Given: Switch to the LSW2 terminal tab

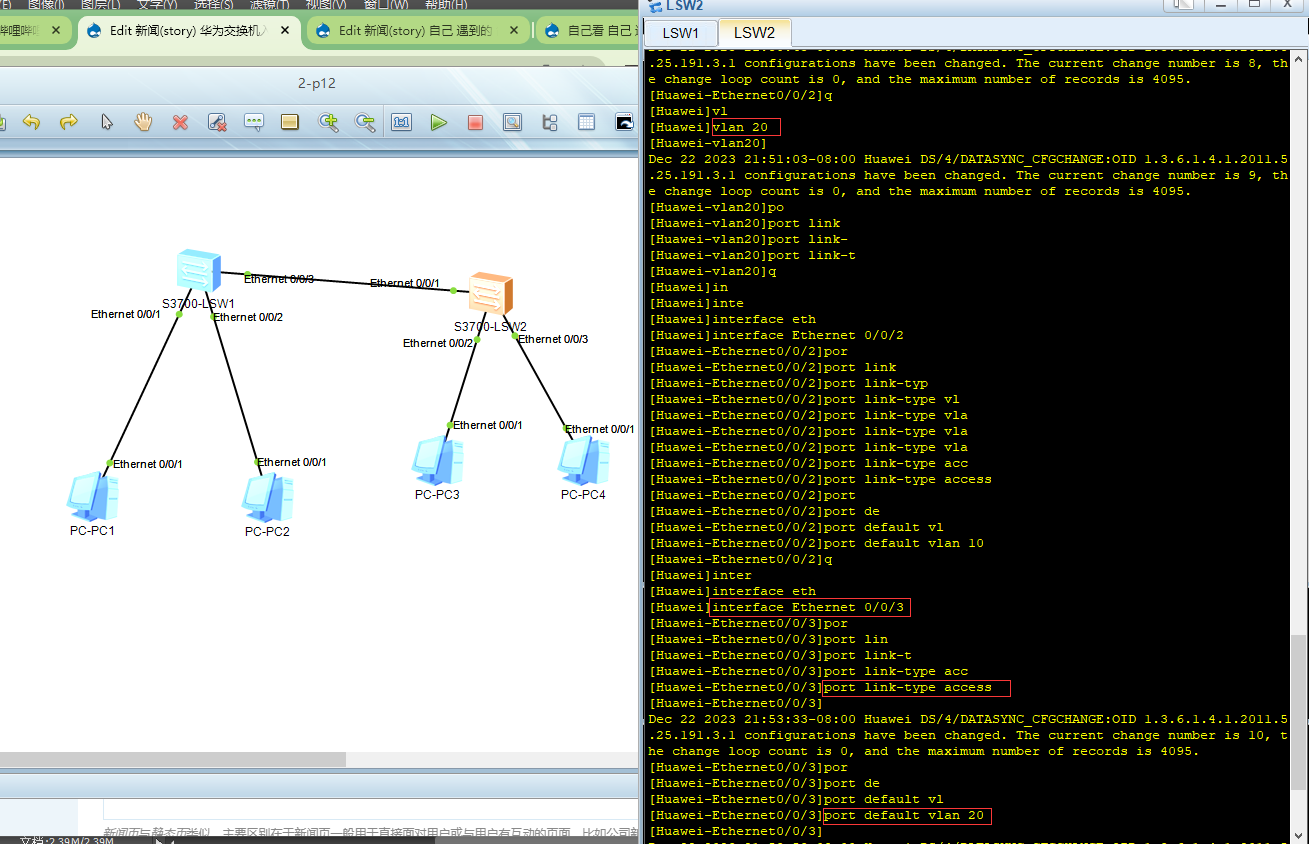Looking at the screenshot, I should click(754, 32).
